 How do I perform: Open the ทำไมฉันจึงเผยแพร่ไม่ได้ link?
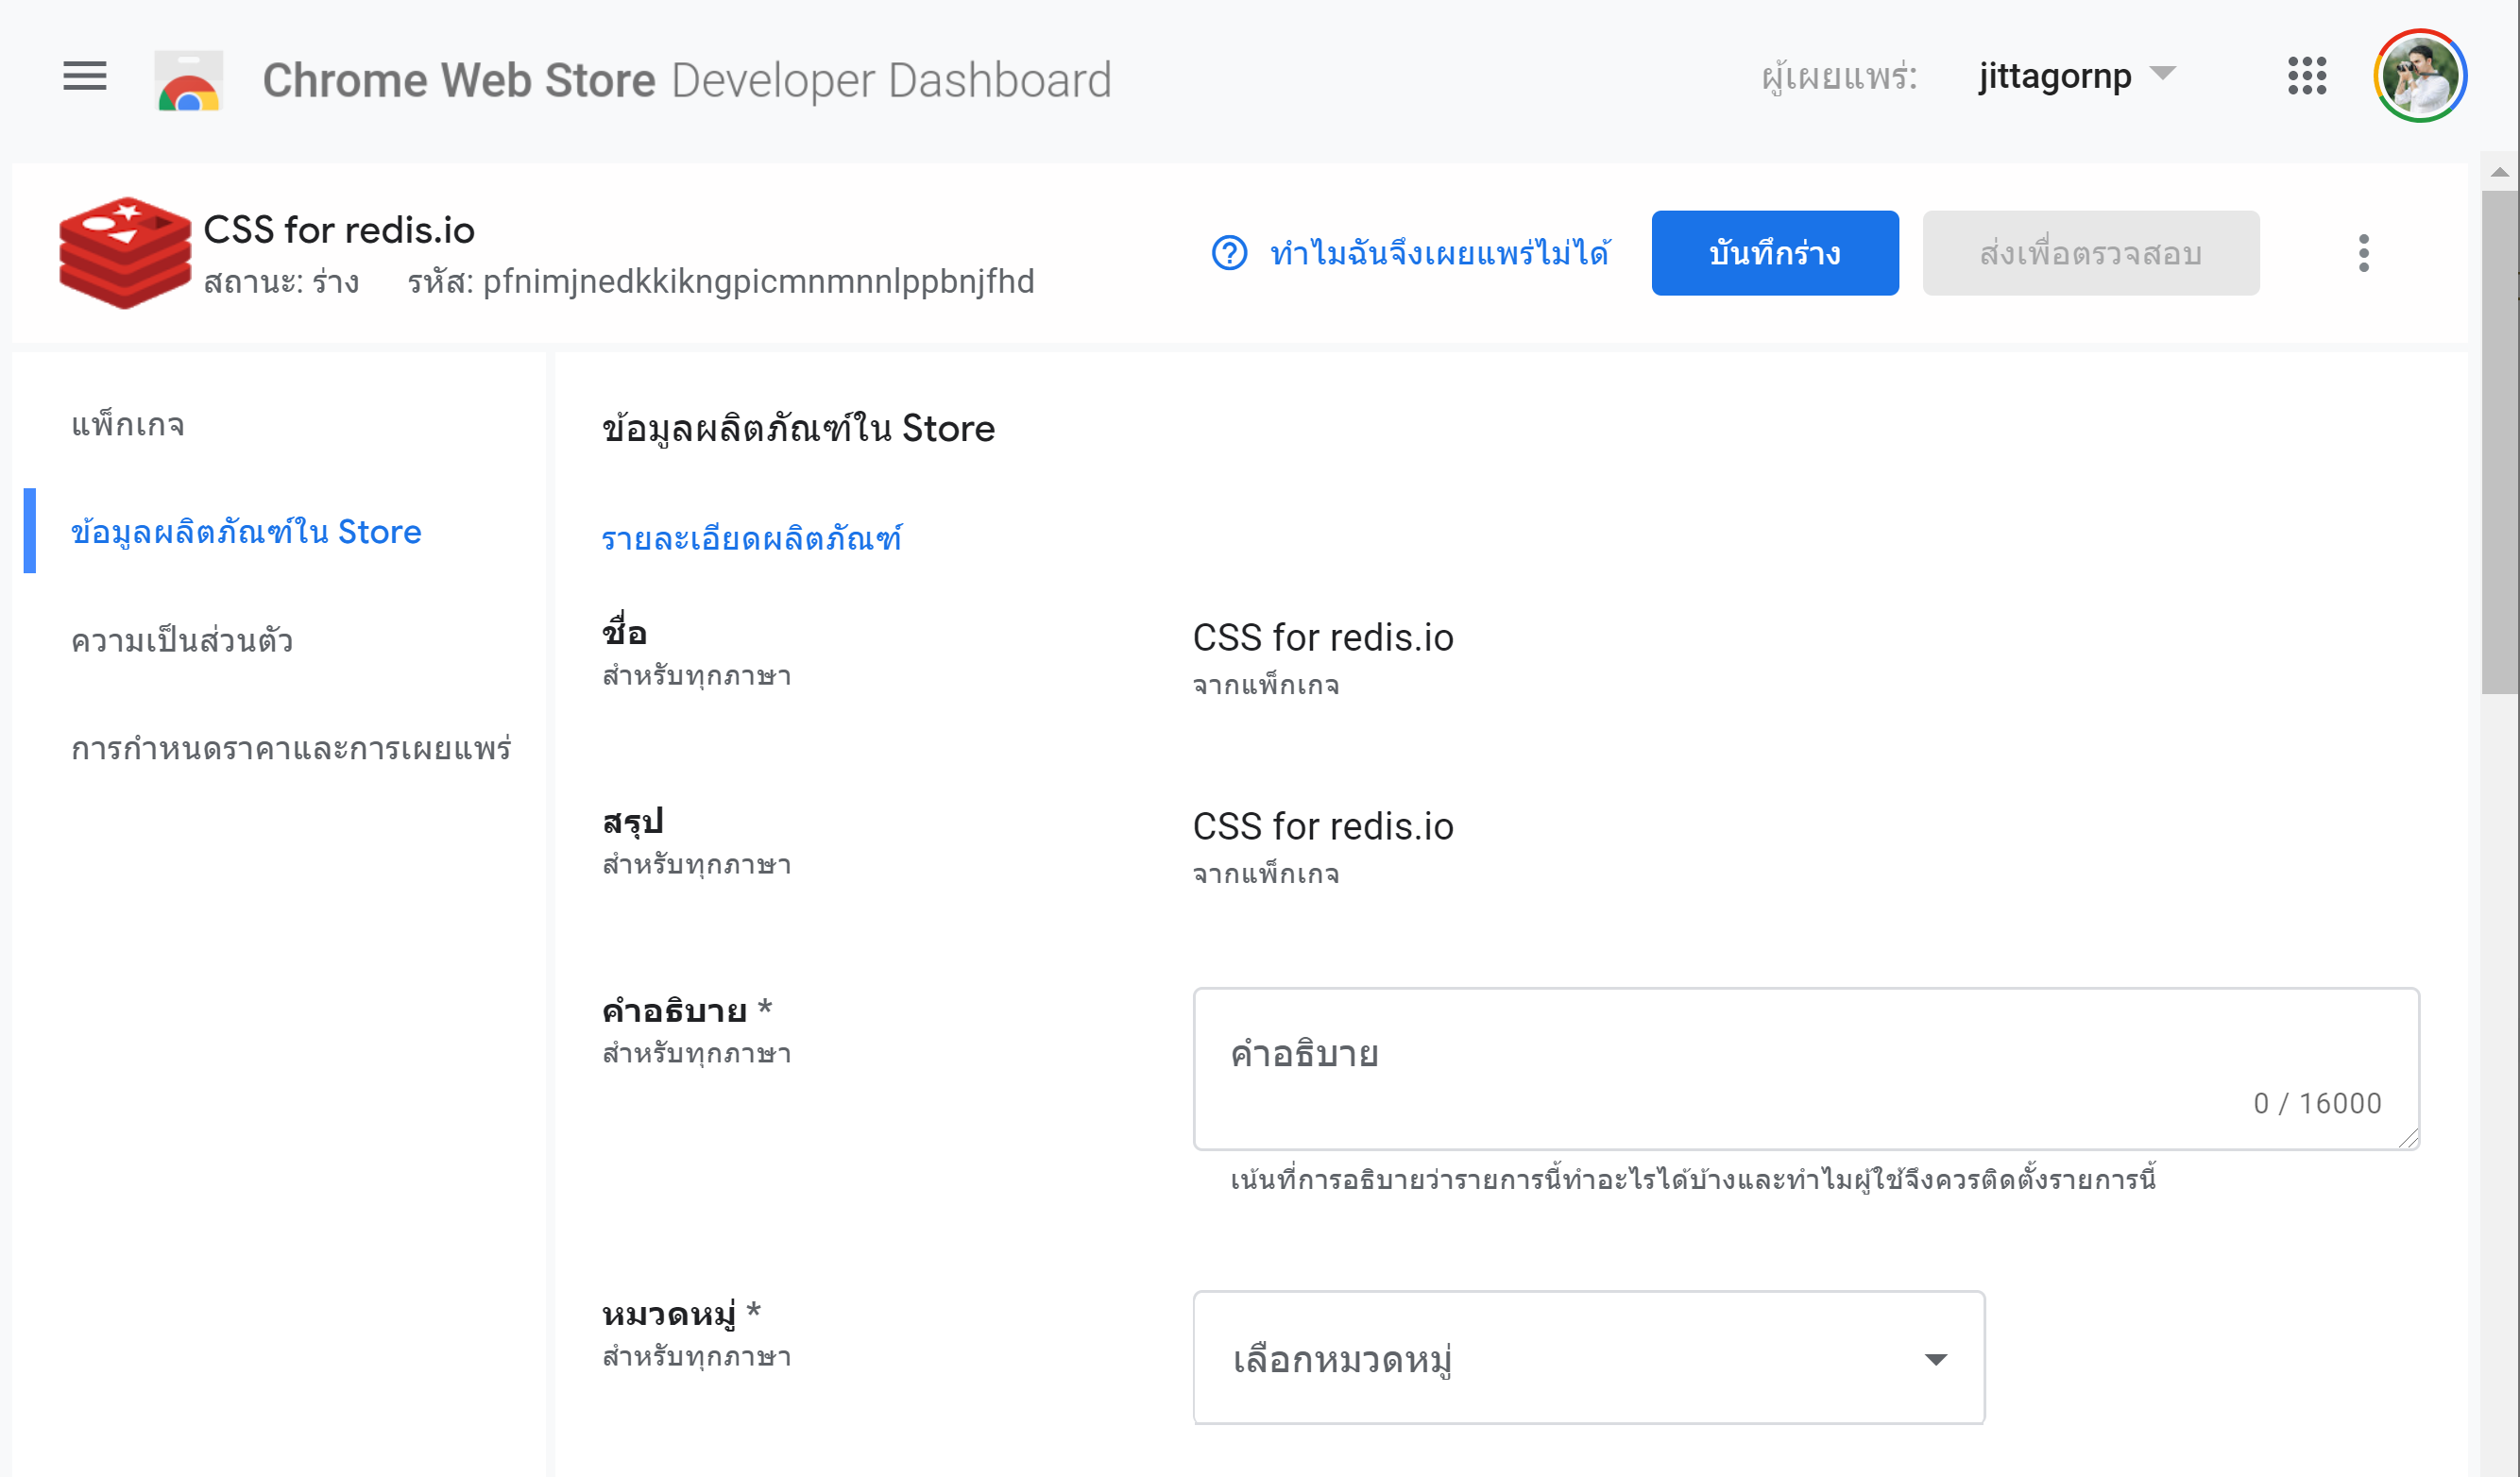coord(1440,253)
